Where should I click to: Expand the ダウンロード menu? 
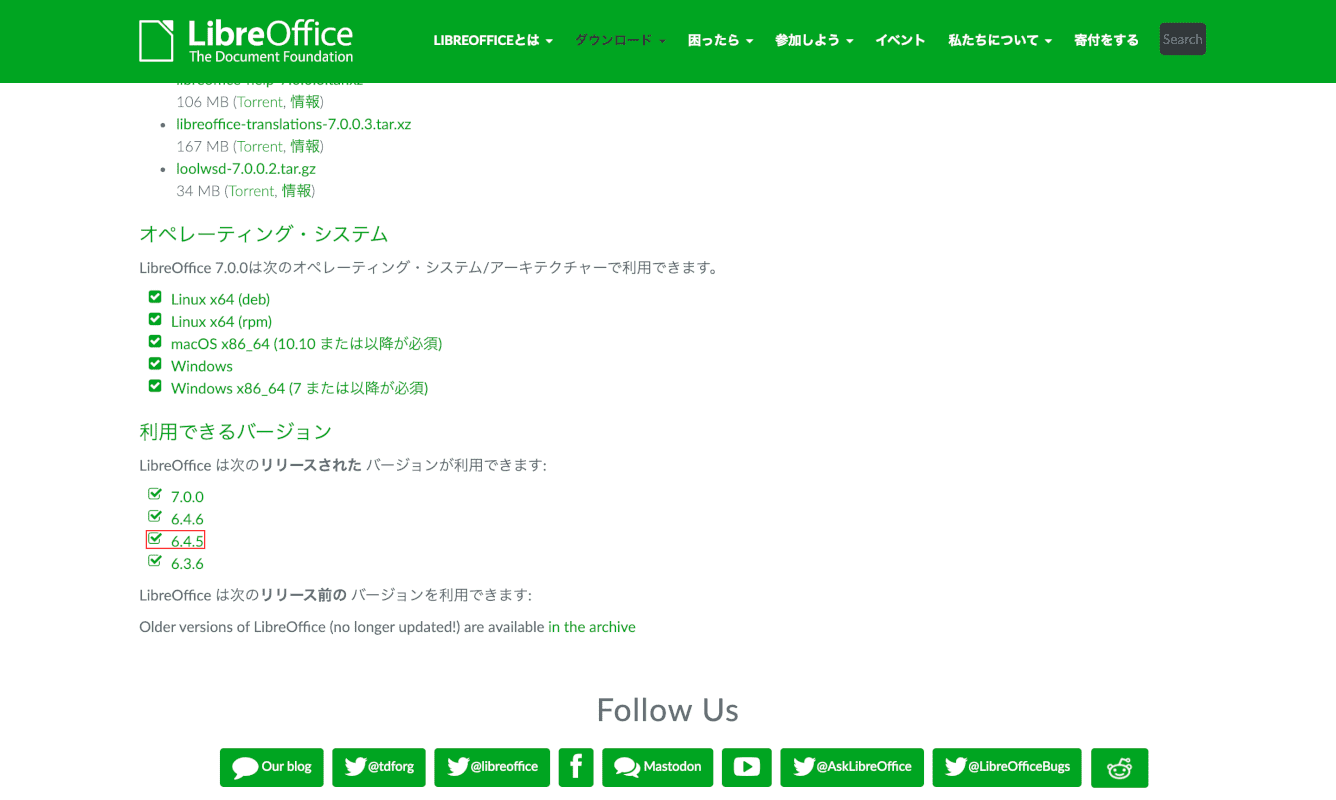(620, 41)
